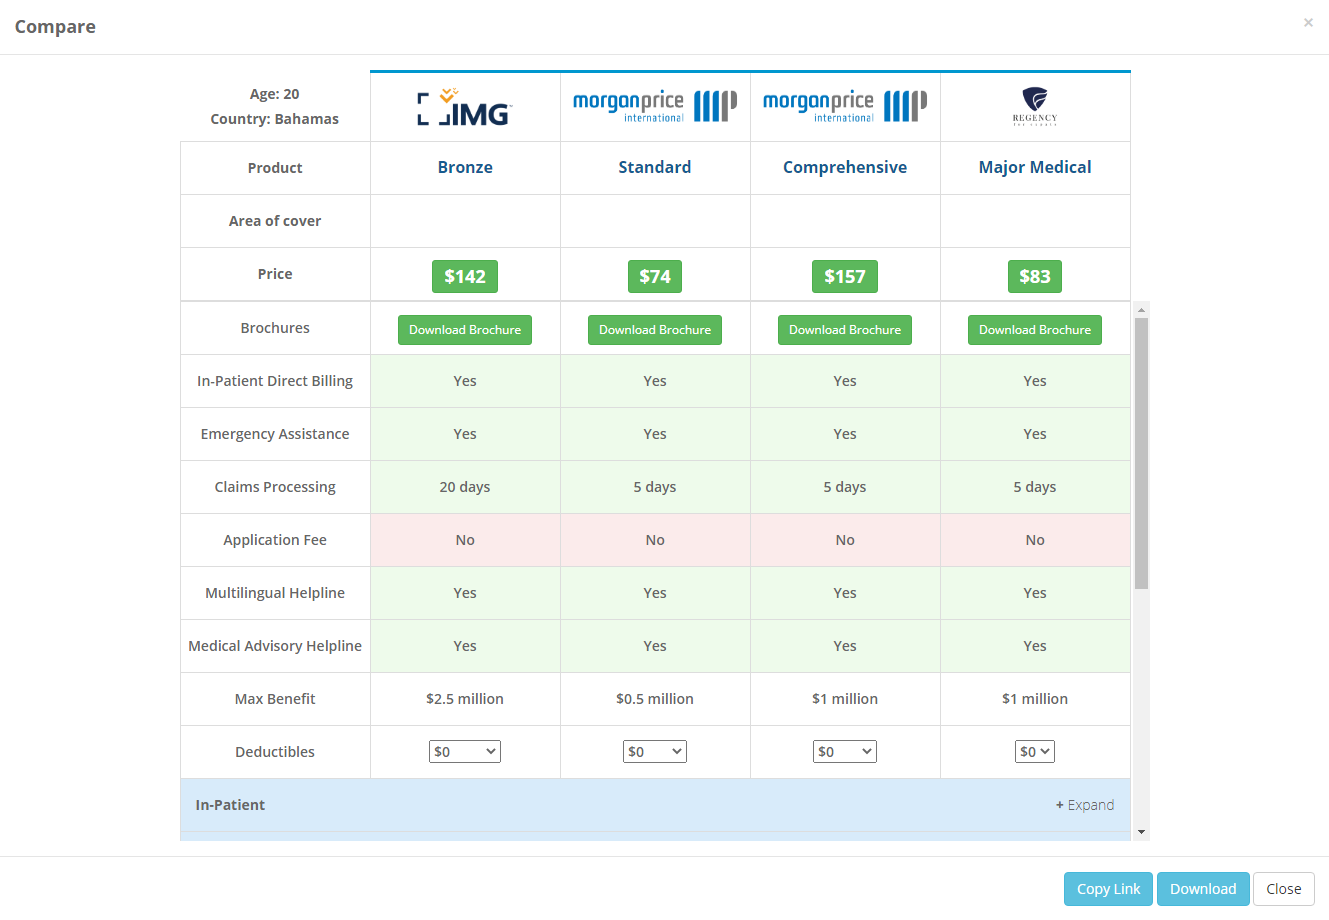
Task: Expand the In-Patient section
Action: (1085, 805)
